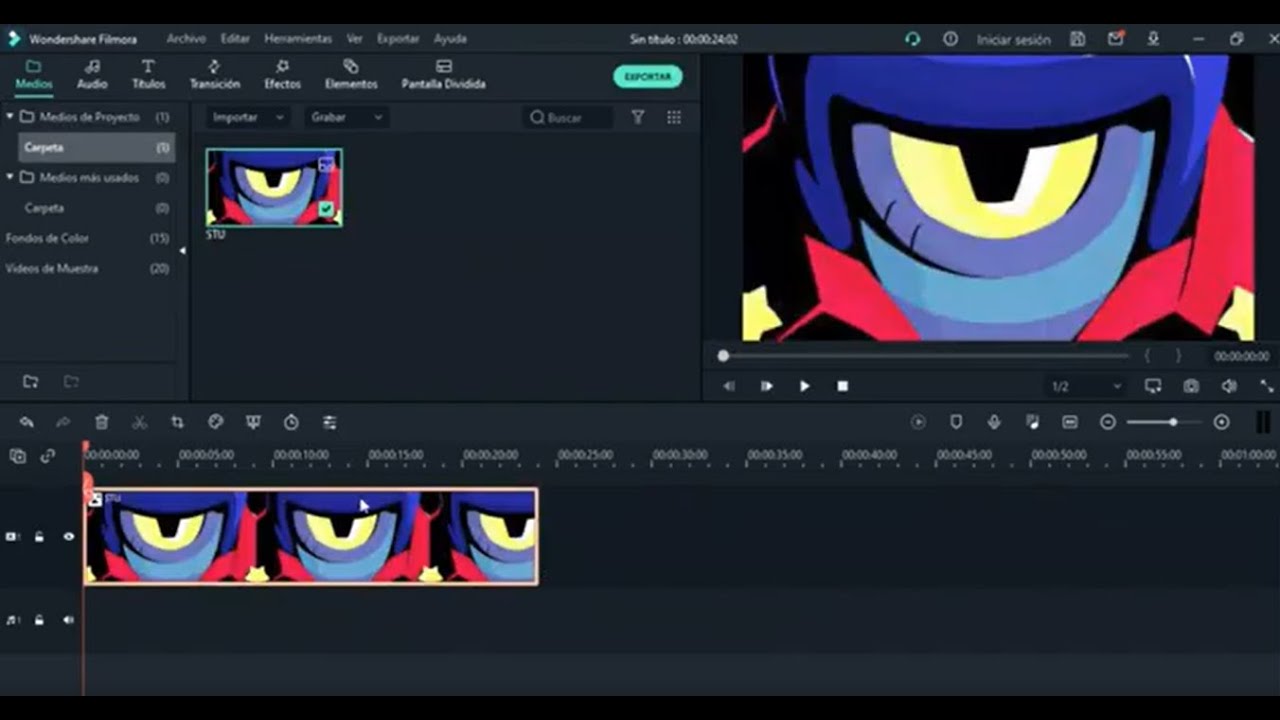Zoom out the timeline with minus icon
The width and height of the screenshot is (1280, 720).
pos(1108,423)
